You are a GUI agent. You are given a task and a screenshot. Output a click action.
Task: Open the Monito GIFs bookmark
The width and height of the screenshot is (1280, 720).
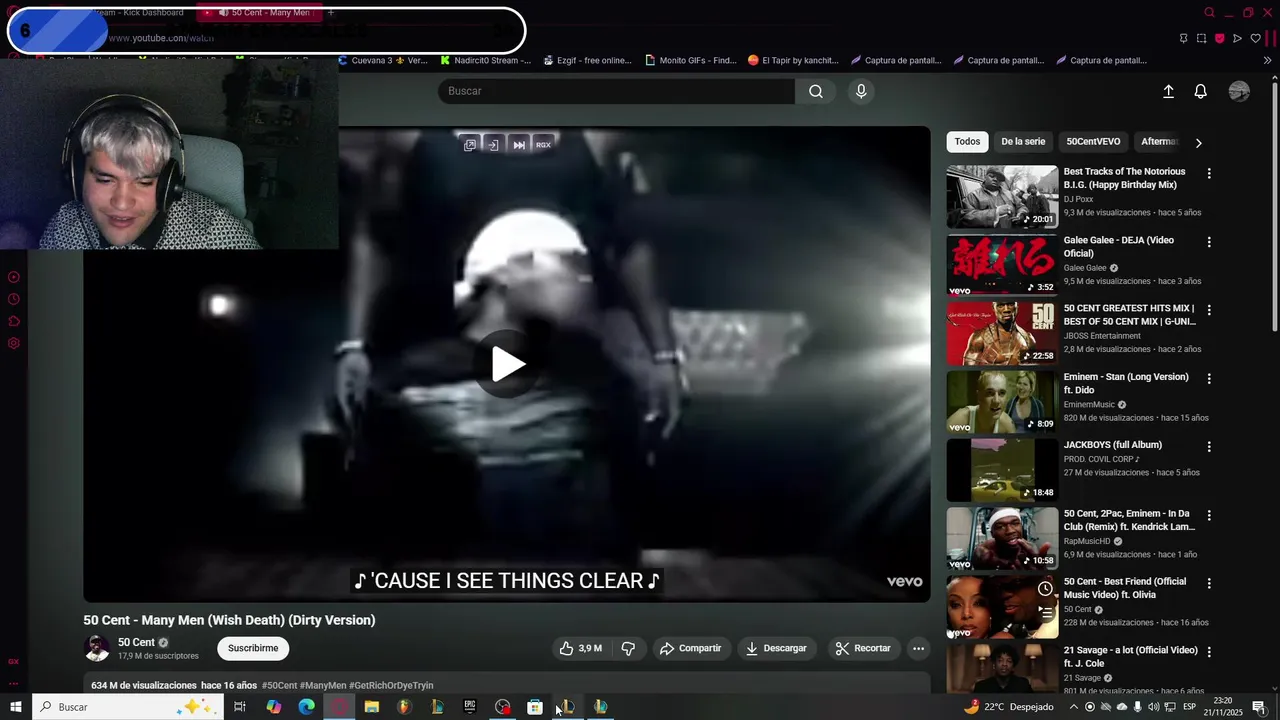pyautogui.click(x=690, y=60)
